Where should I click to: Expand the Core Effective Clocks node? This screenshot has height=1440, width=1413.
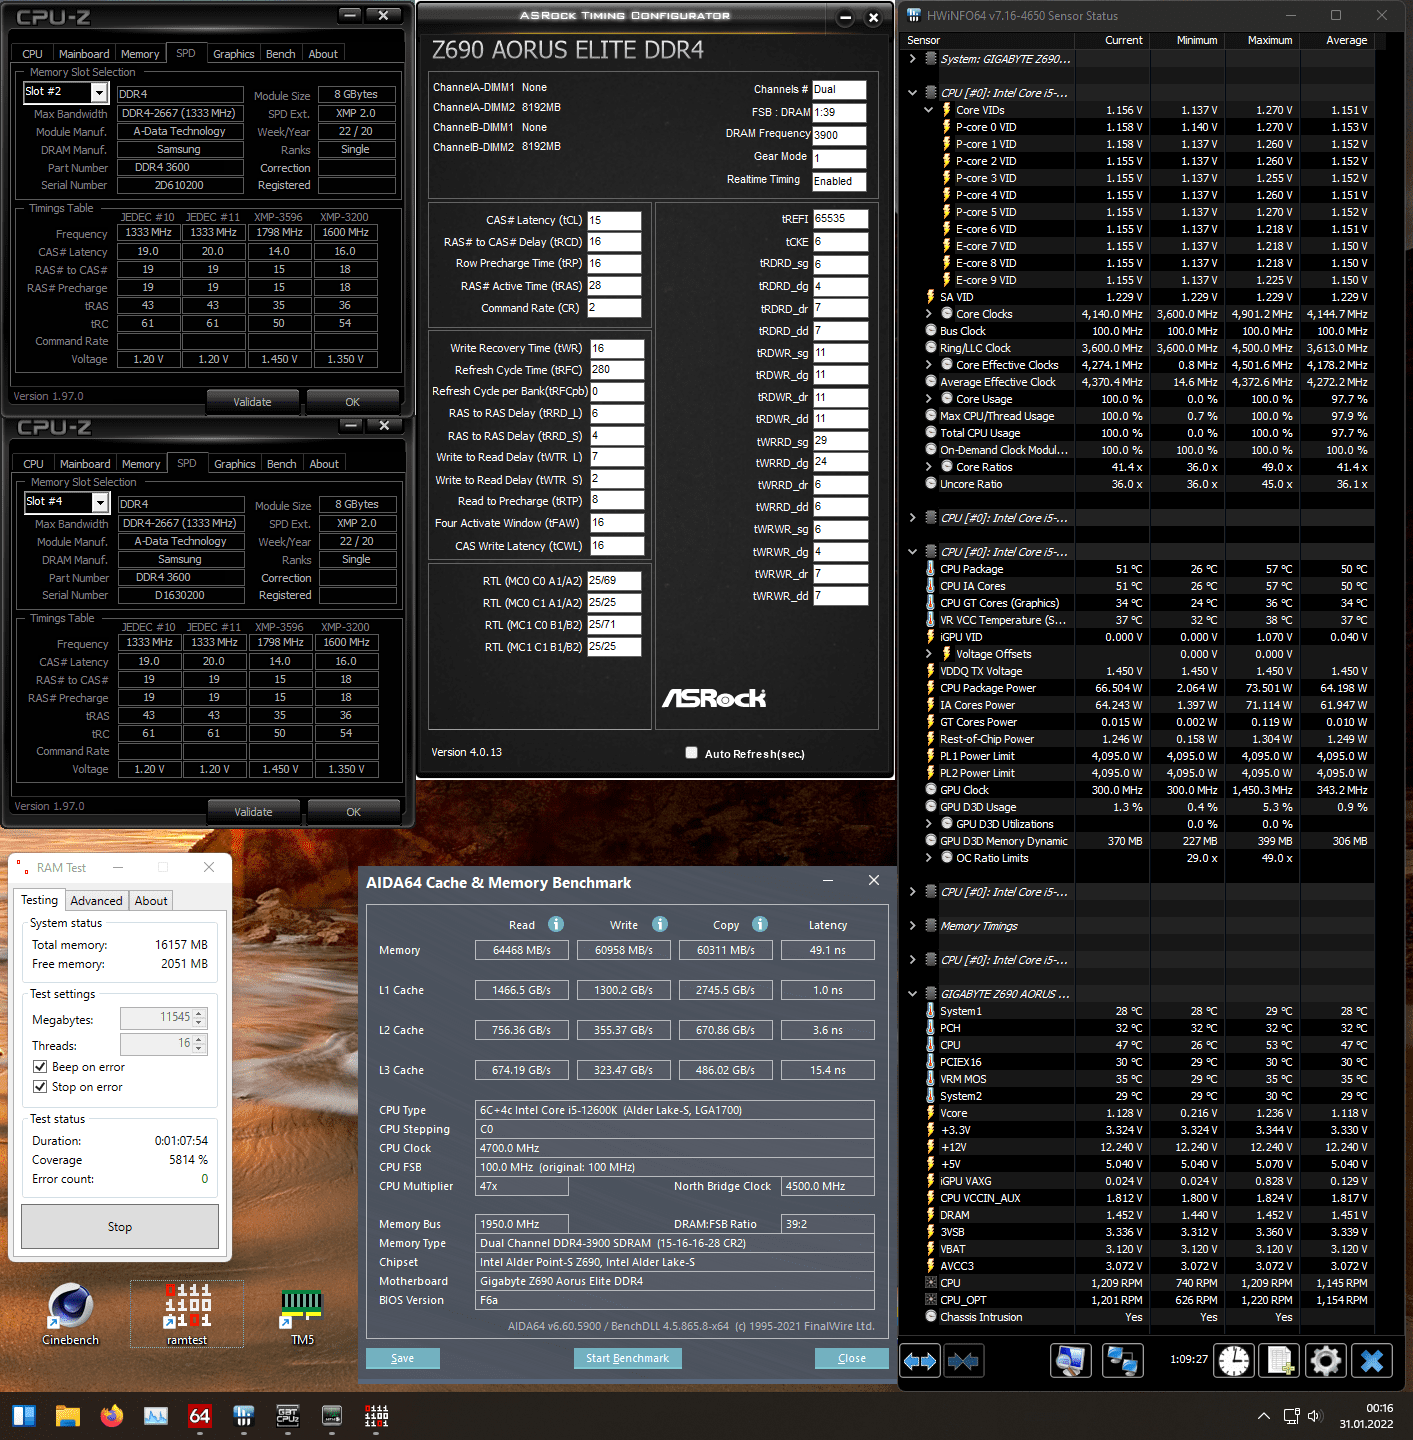point(928,365)
